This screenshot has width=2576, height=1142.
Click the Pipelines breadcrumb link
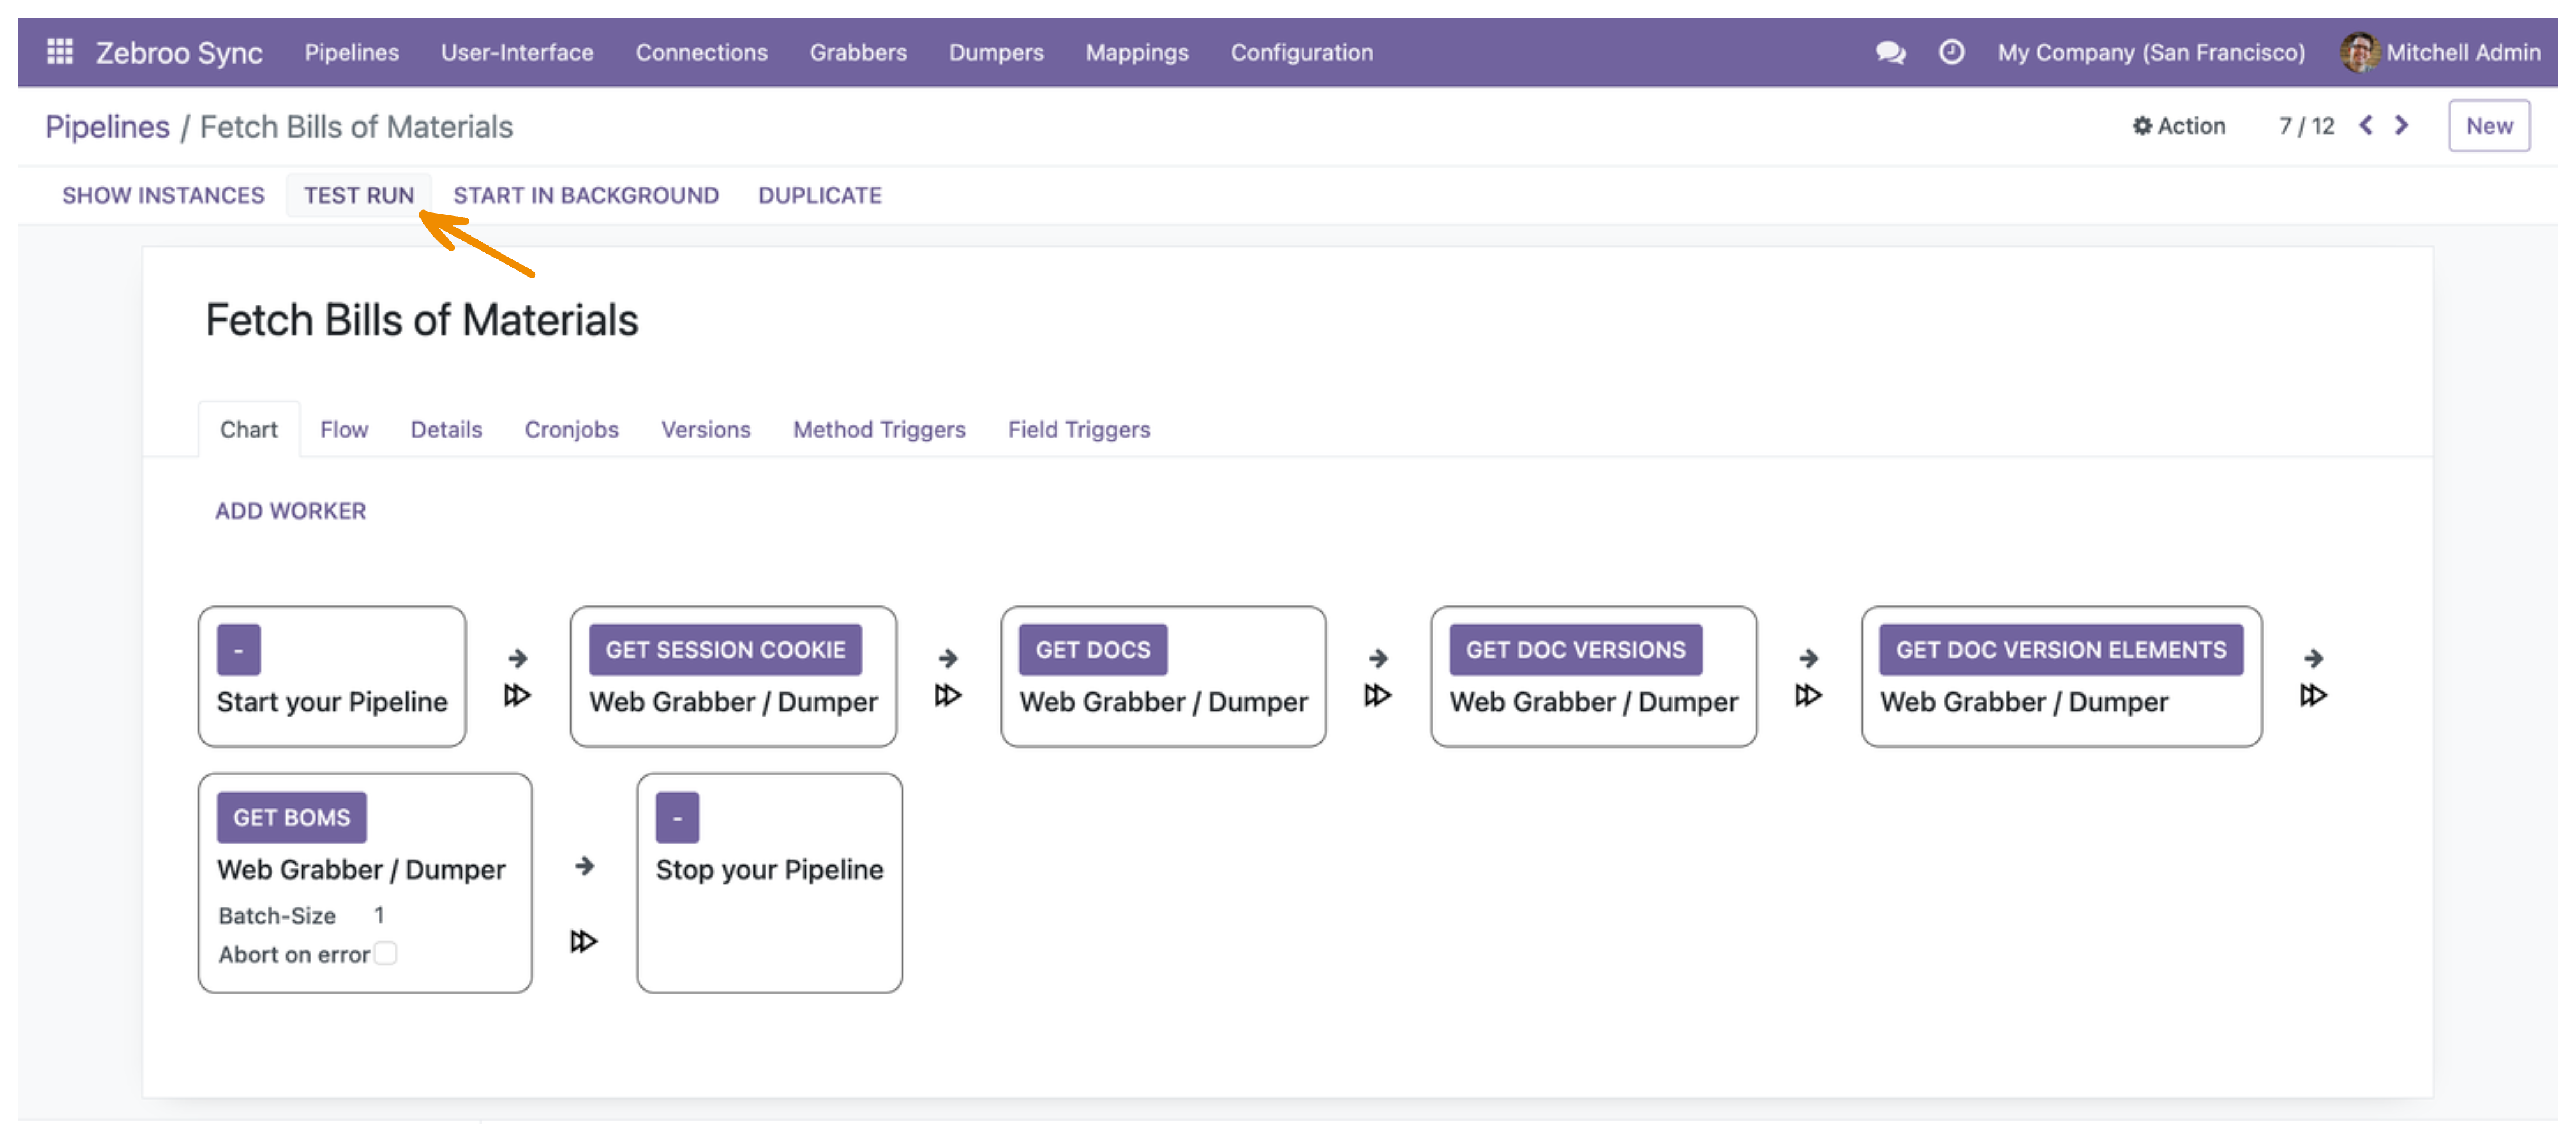tap(107, 127)
